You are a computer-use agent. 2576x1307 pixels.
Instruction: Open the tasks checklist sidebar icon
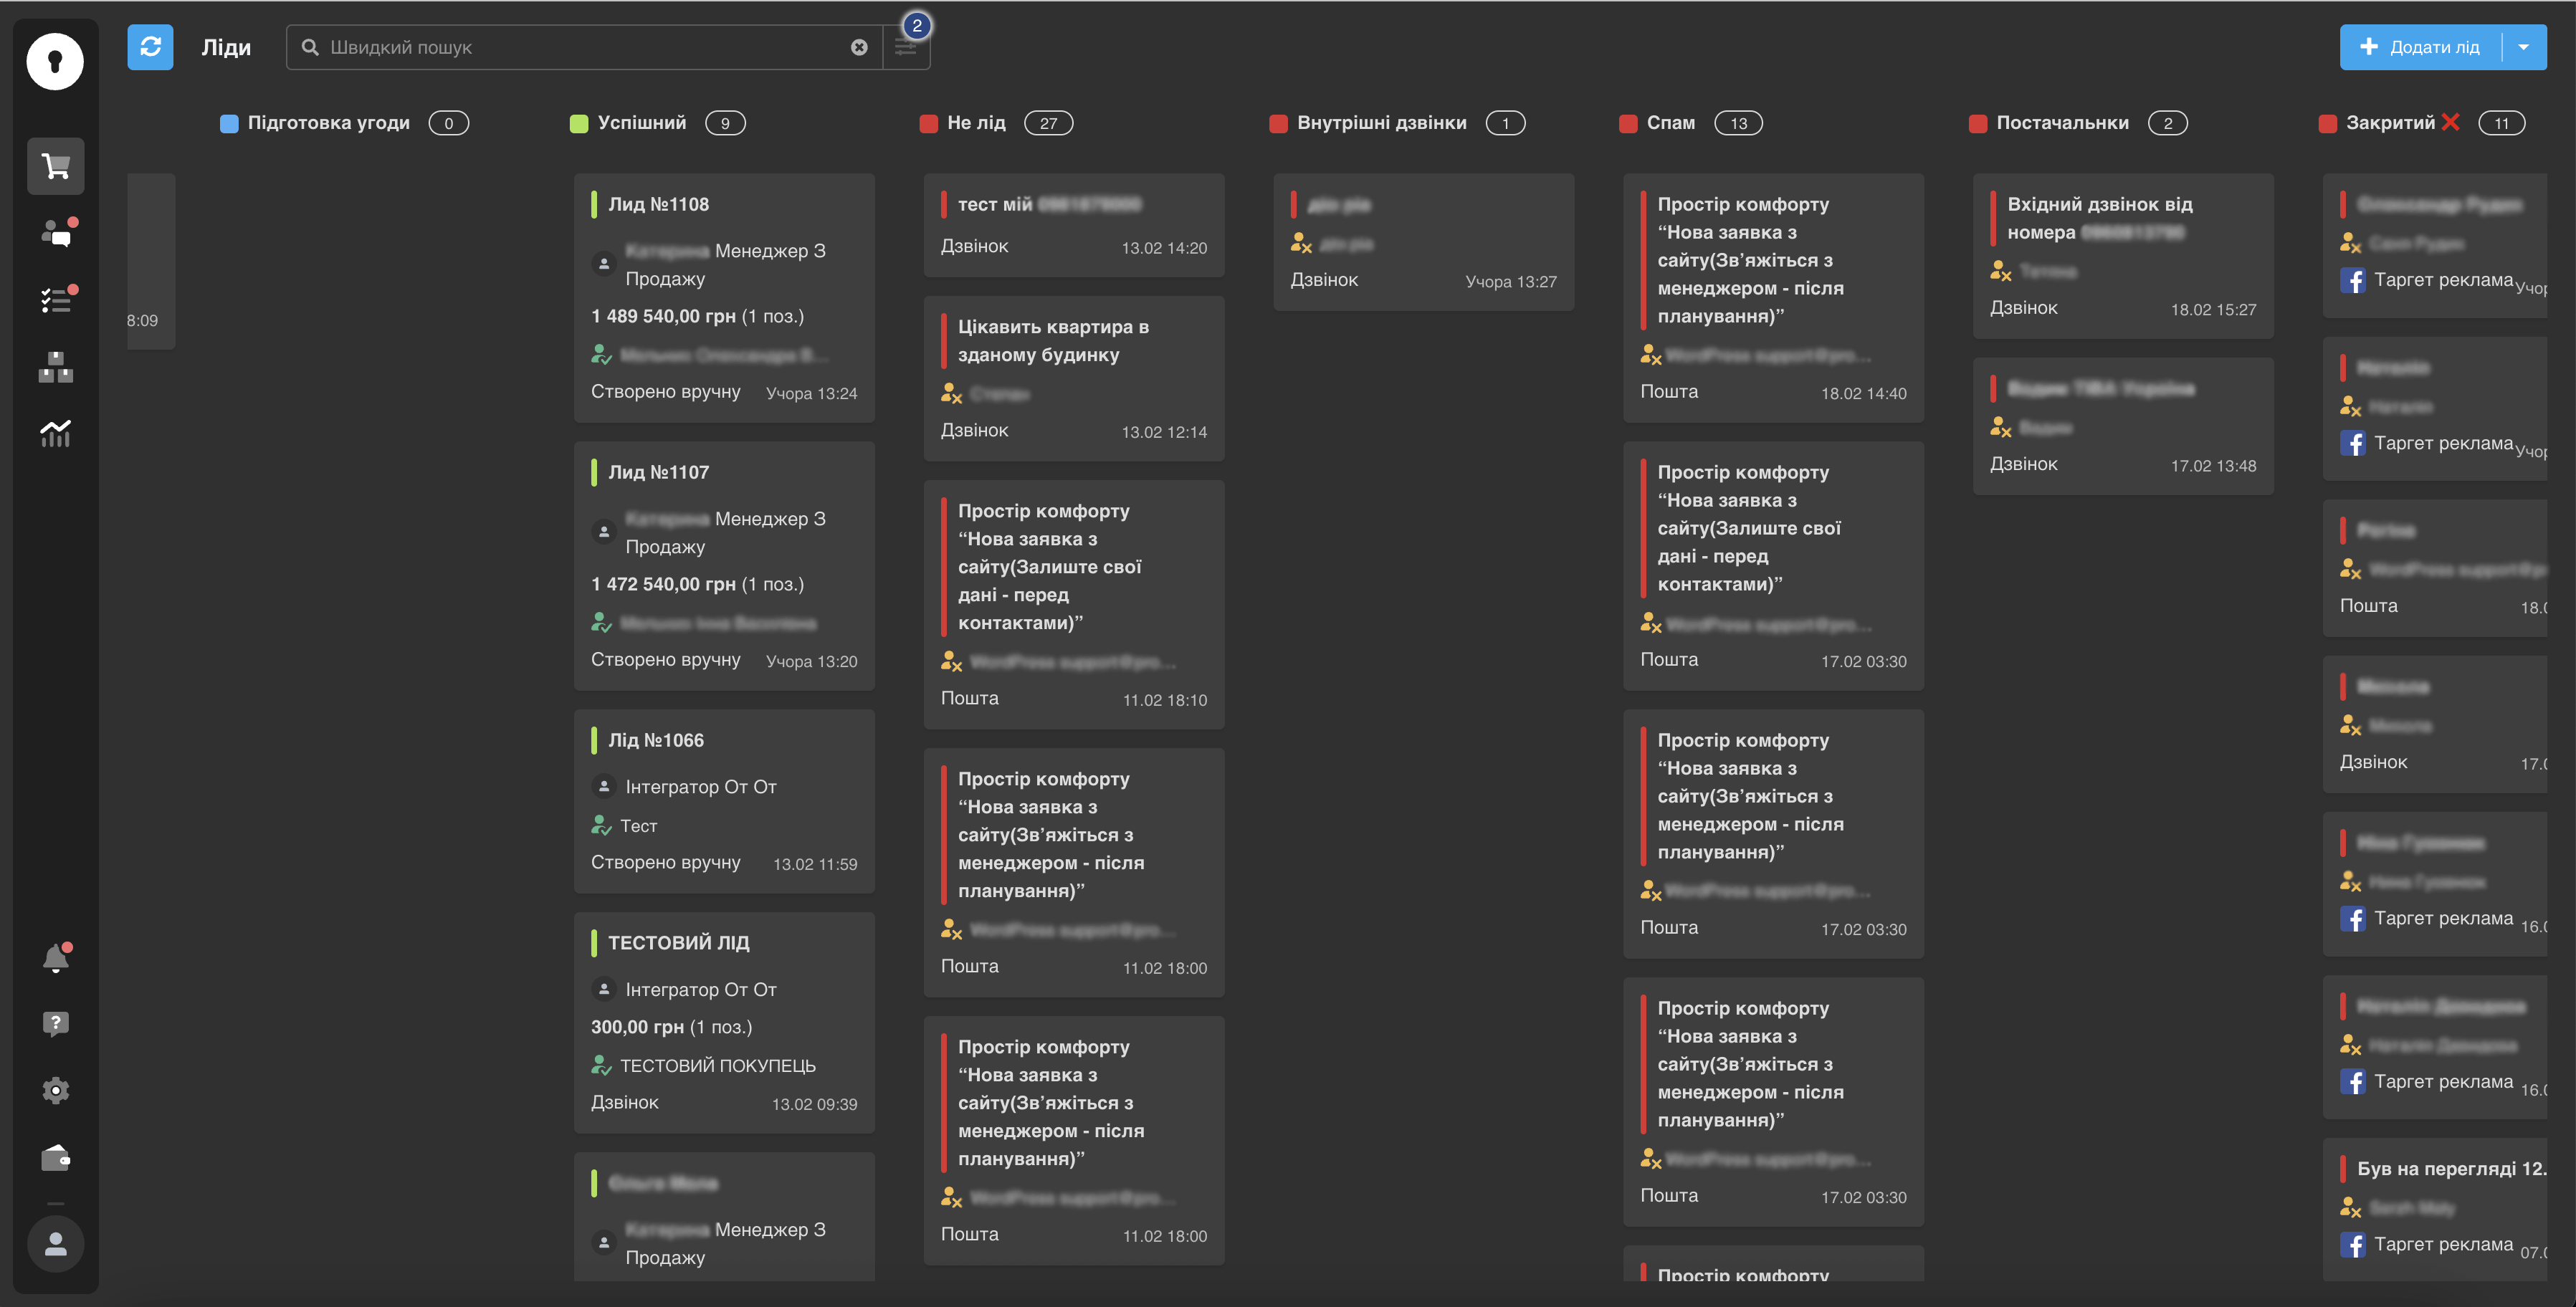(x=56, y=300)
